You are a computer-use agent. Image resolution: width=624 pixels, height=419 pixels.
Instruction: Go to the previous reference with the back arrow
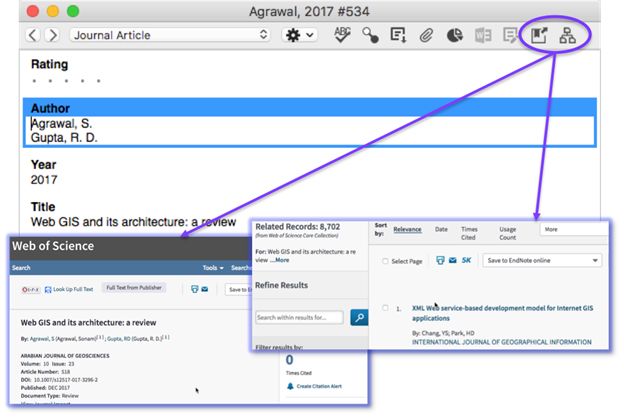33,35
